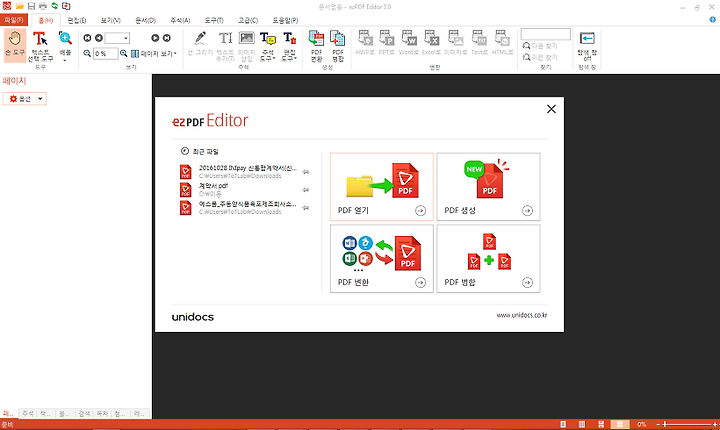Click the PDF 생성 card in start dialog

coord(488,187)
